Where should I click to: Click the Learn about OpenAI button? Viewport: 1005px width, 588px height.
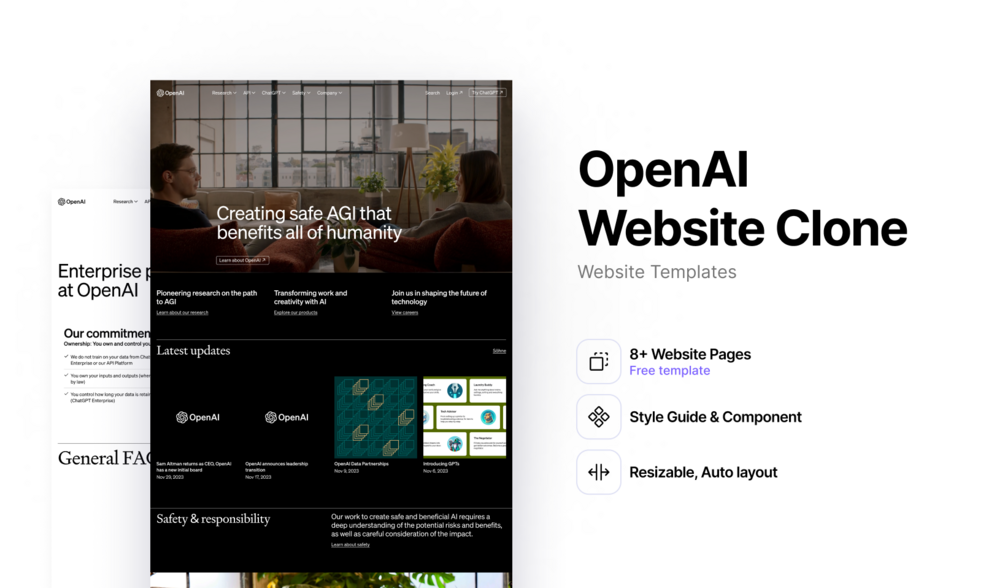(x=242, y=260)
